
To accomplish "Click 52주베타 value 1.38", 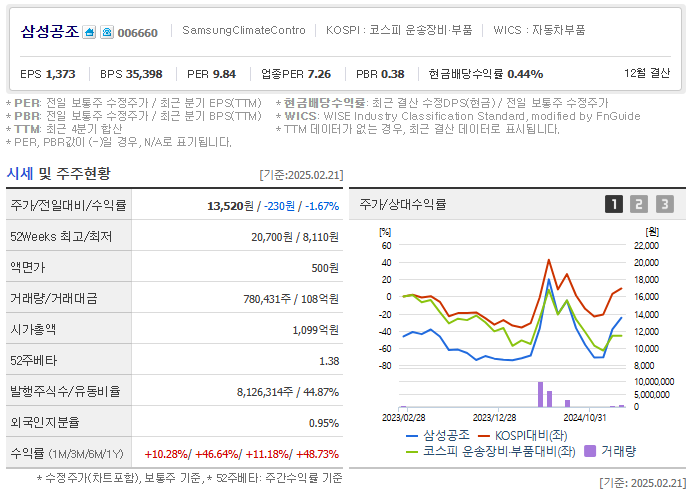I will (x=329, y=361).
